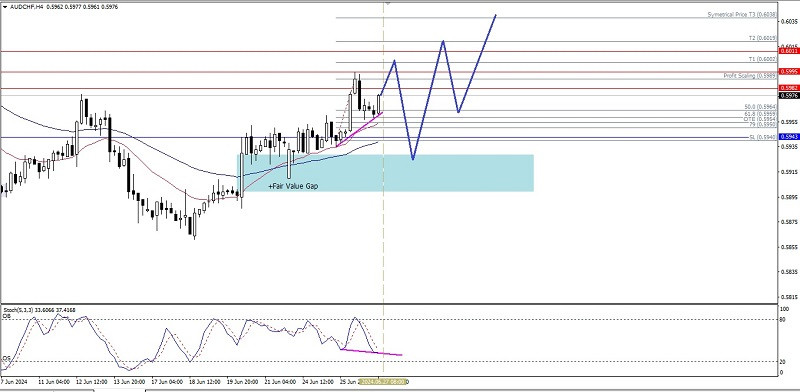This screenshot has height=392, width=800.
Task: Click the highlighted 2024.06.27 crosshair time marker
Action: pos(383,381)
